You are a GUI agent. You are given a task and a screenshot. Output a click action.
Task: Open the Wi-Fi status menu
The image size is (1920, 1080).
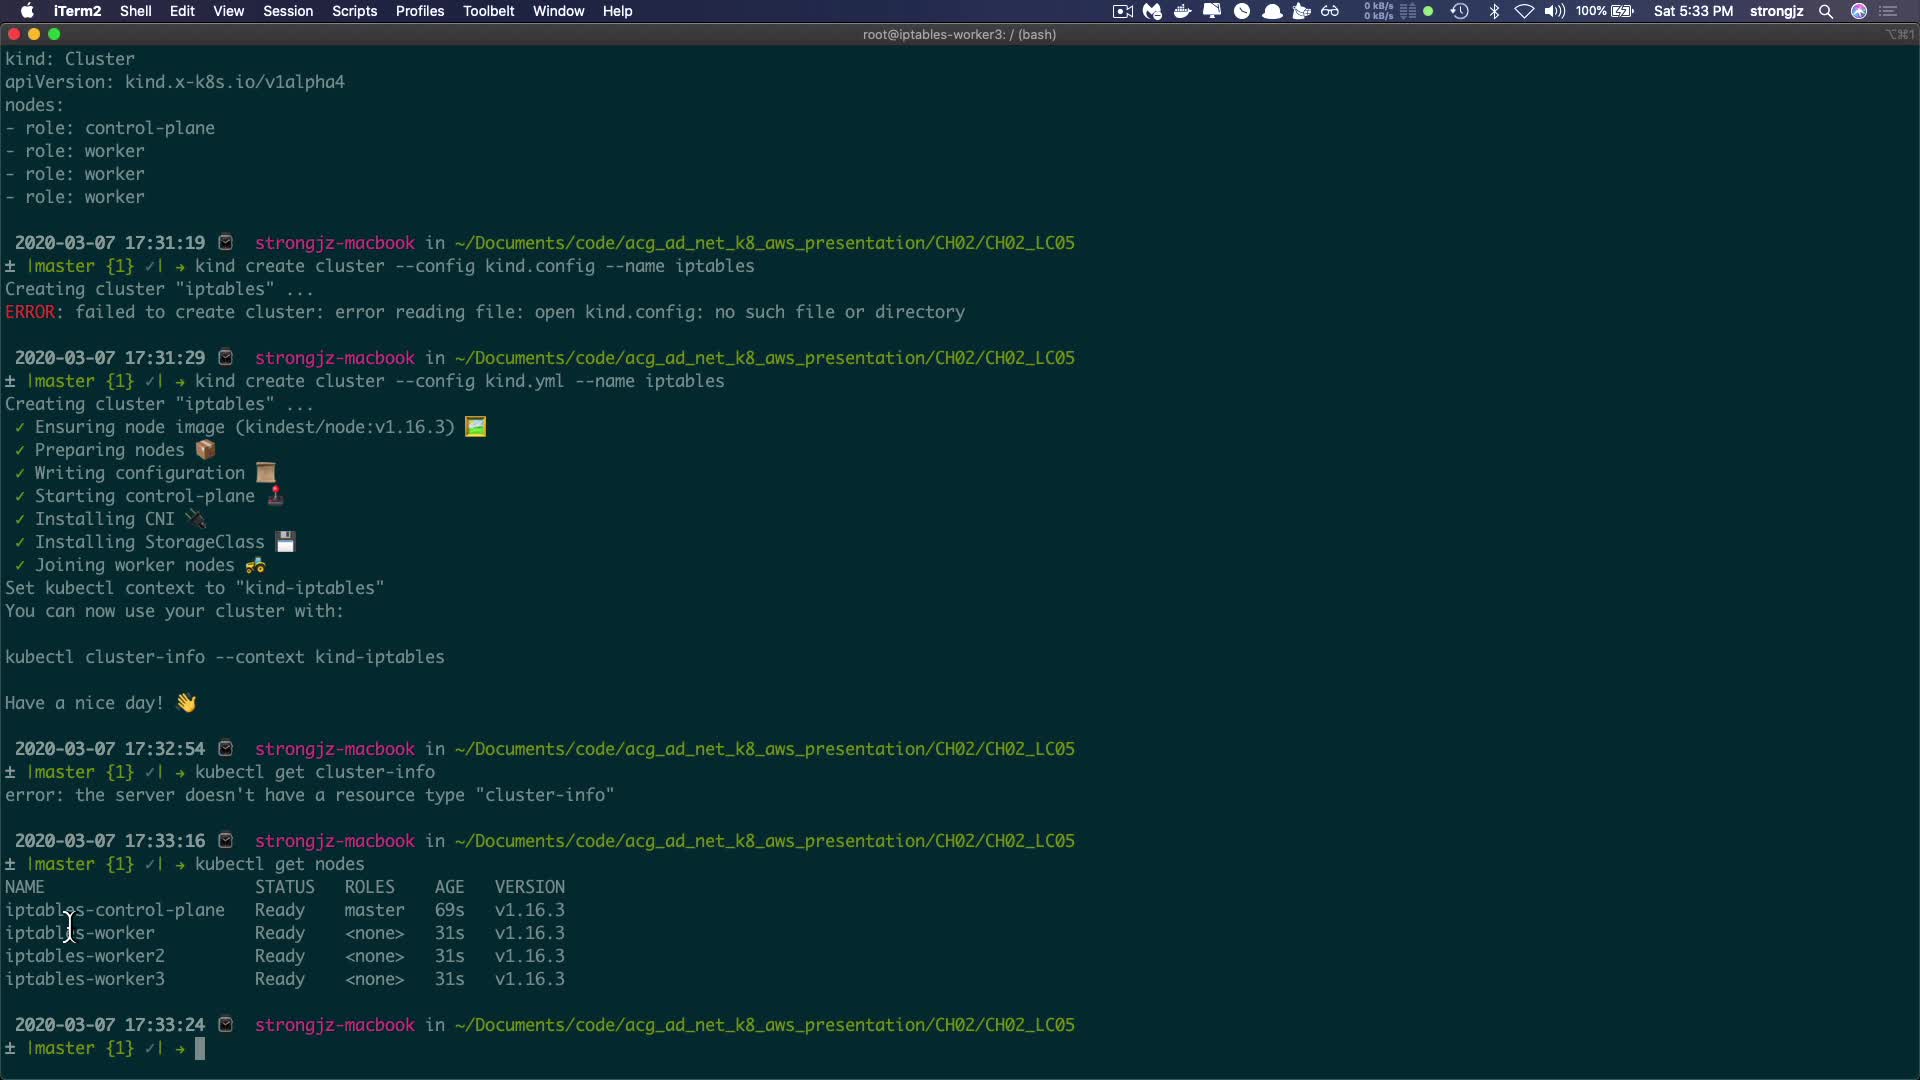tap(1524, 11)
